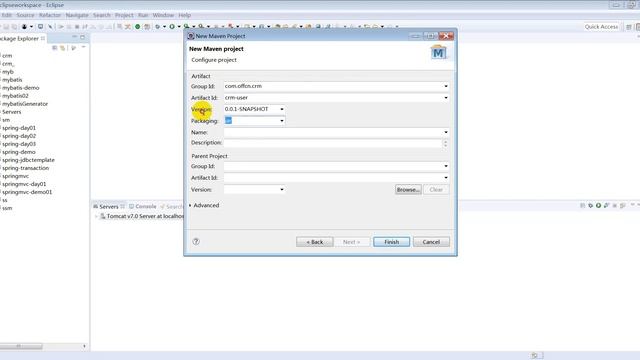Select the Servers project in Package Explorer

point(11,112)
